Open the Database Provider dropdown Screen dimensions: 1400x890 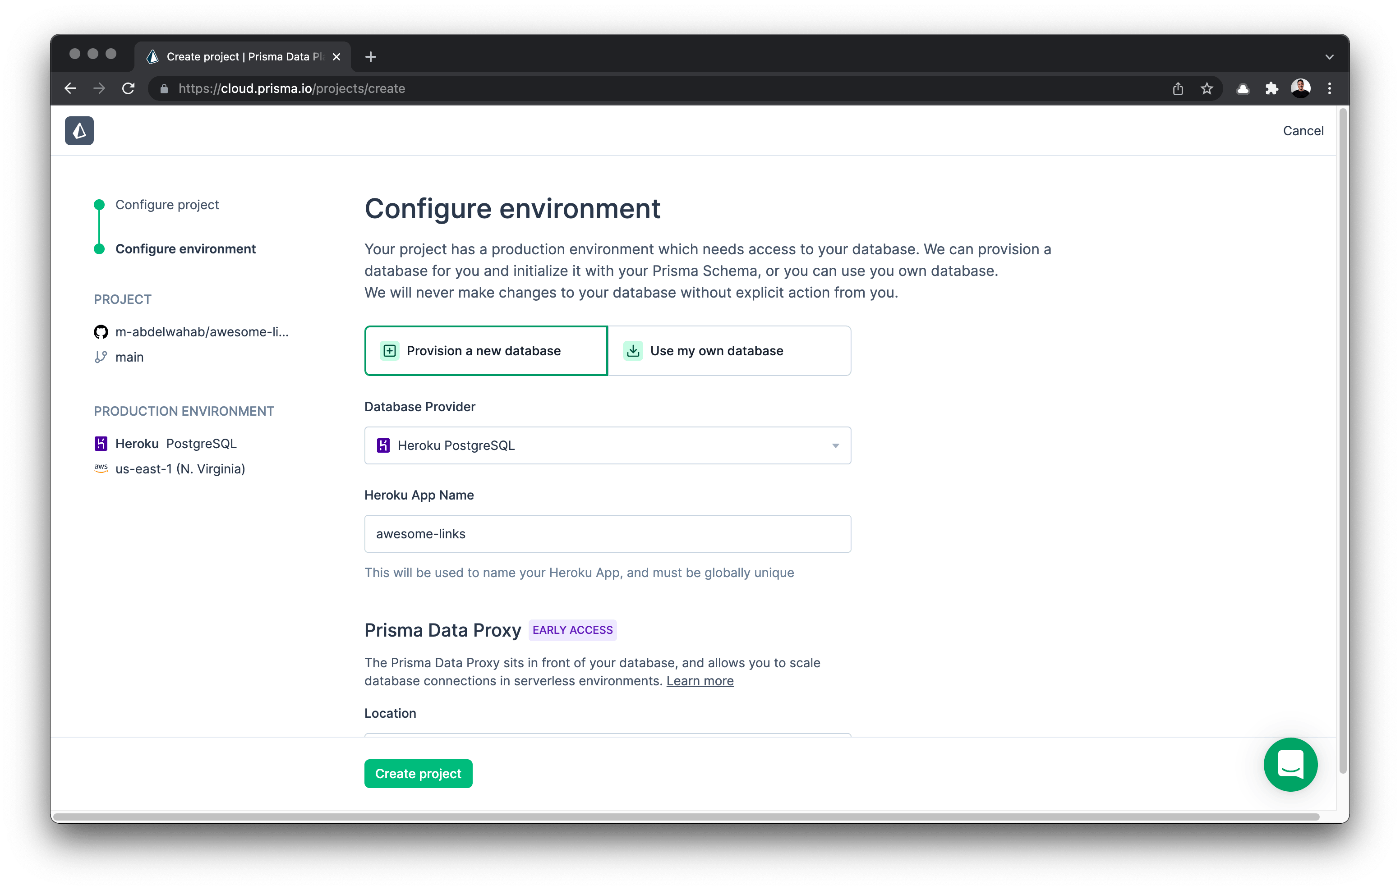point(608,446)
